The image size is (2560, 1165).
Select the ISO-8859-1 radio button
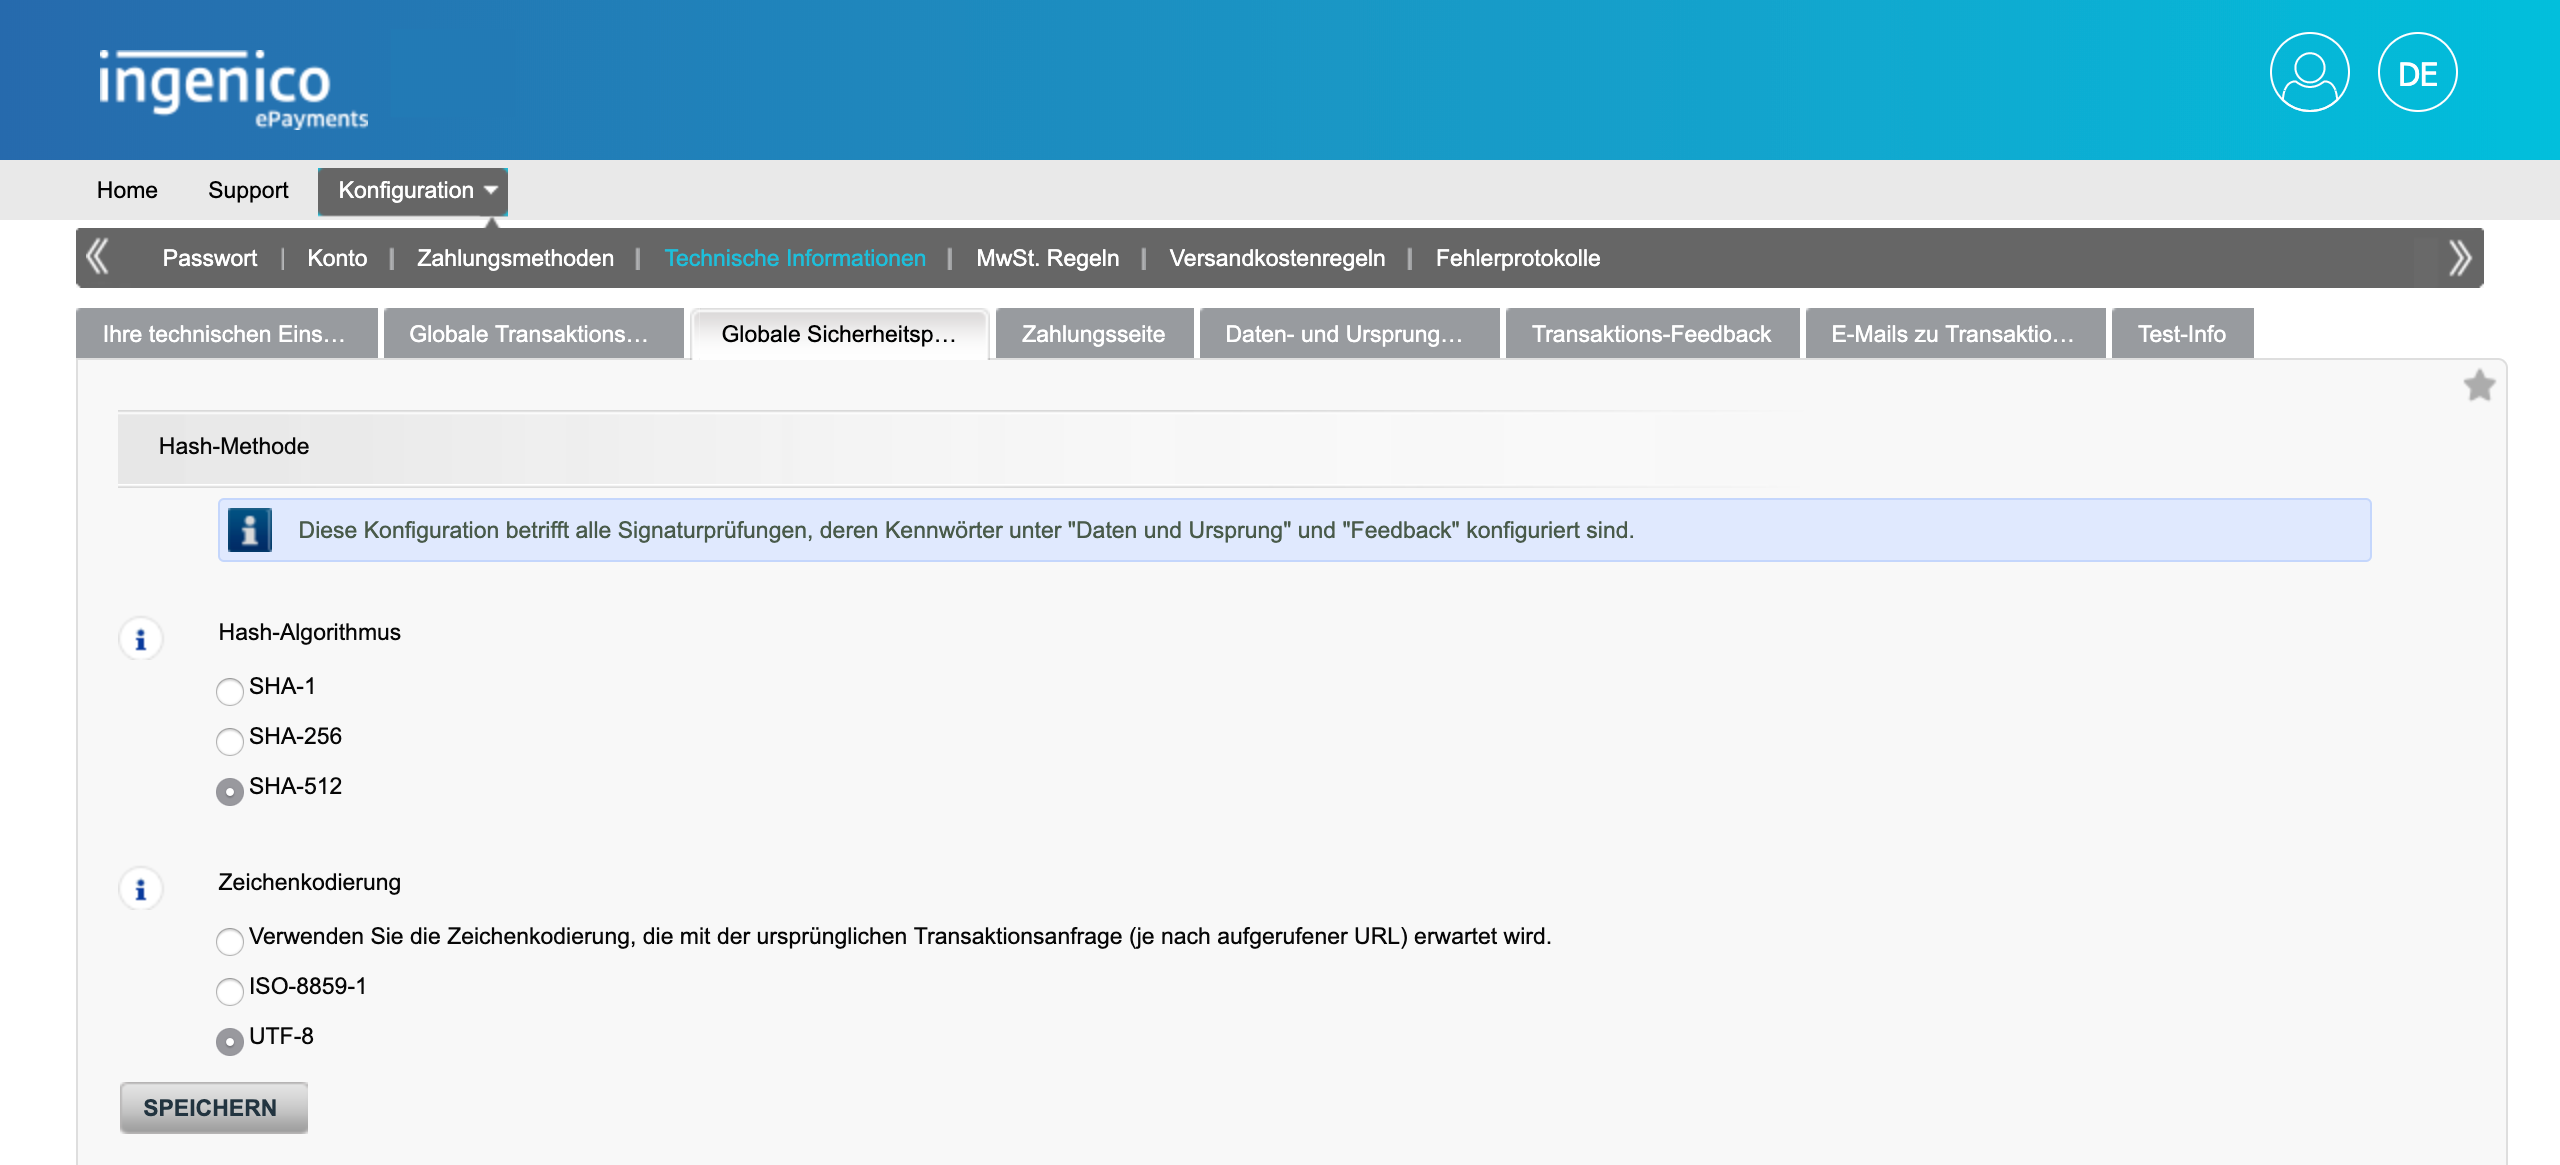230,991
